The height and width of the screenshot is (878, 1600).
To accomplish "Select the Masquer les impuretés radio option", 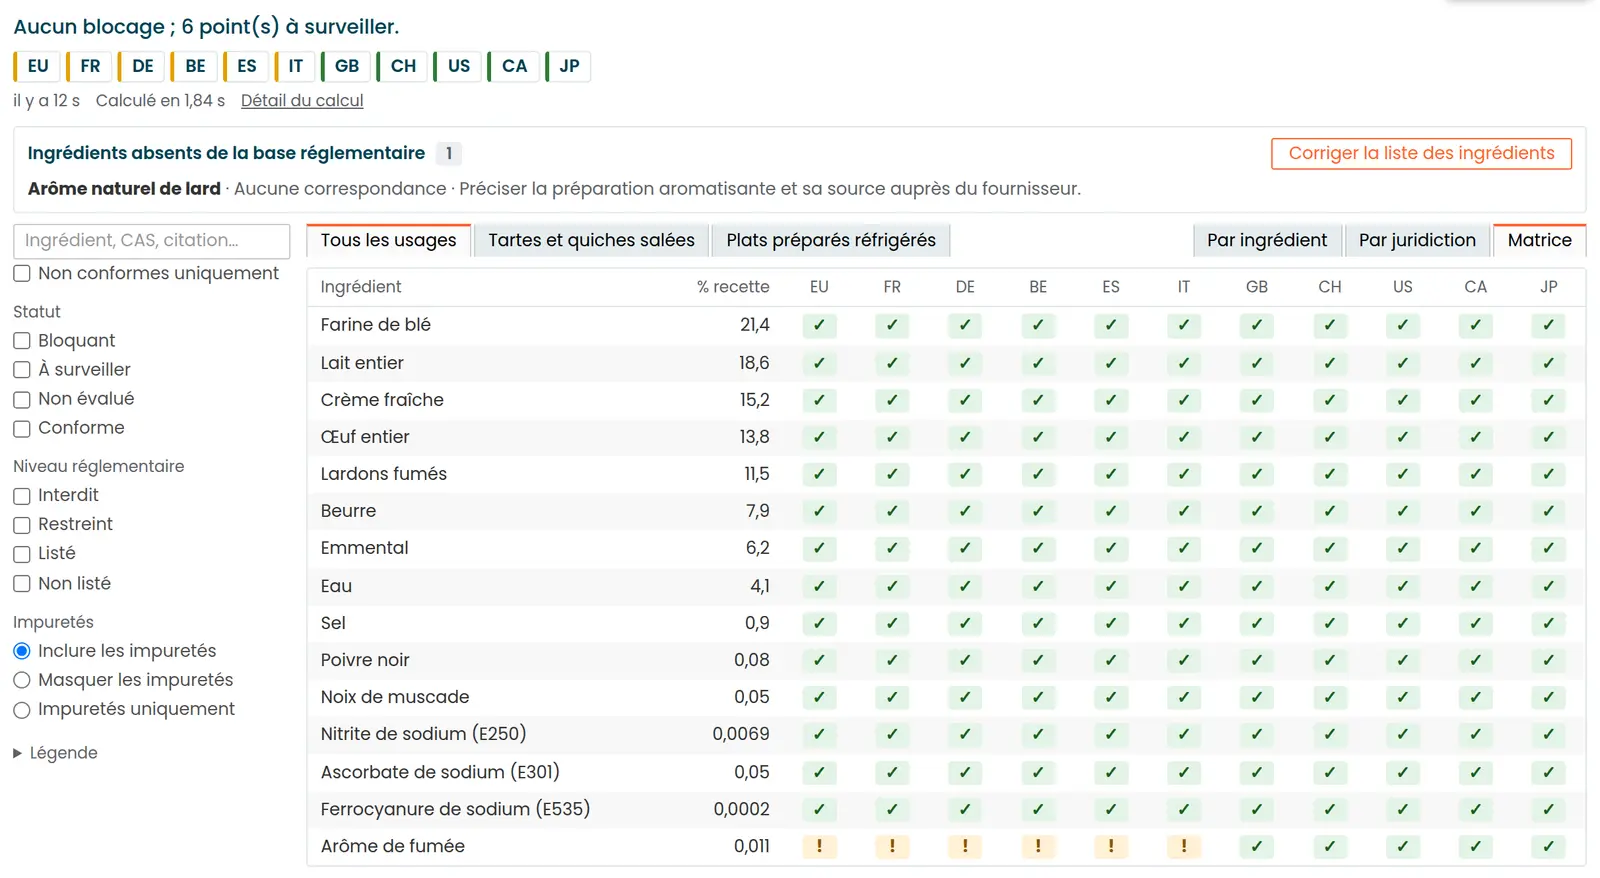I will click(x=22, y=681).
